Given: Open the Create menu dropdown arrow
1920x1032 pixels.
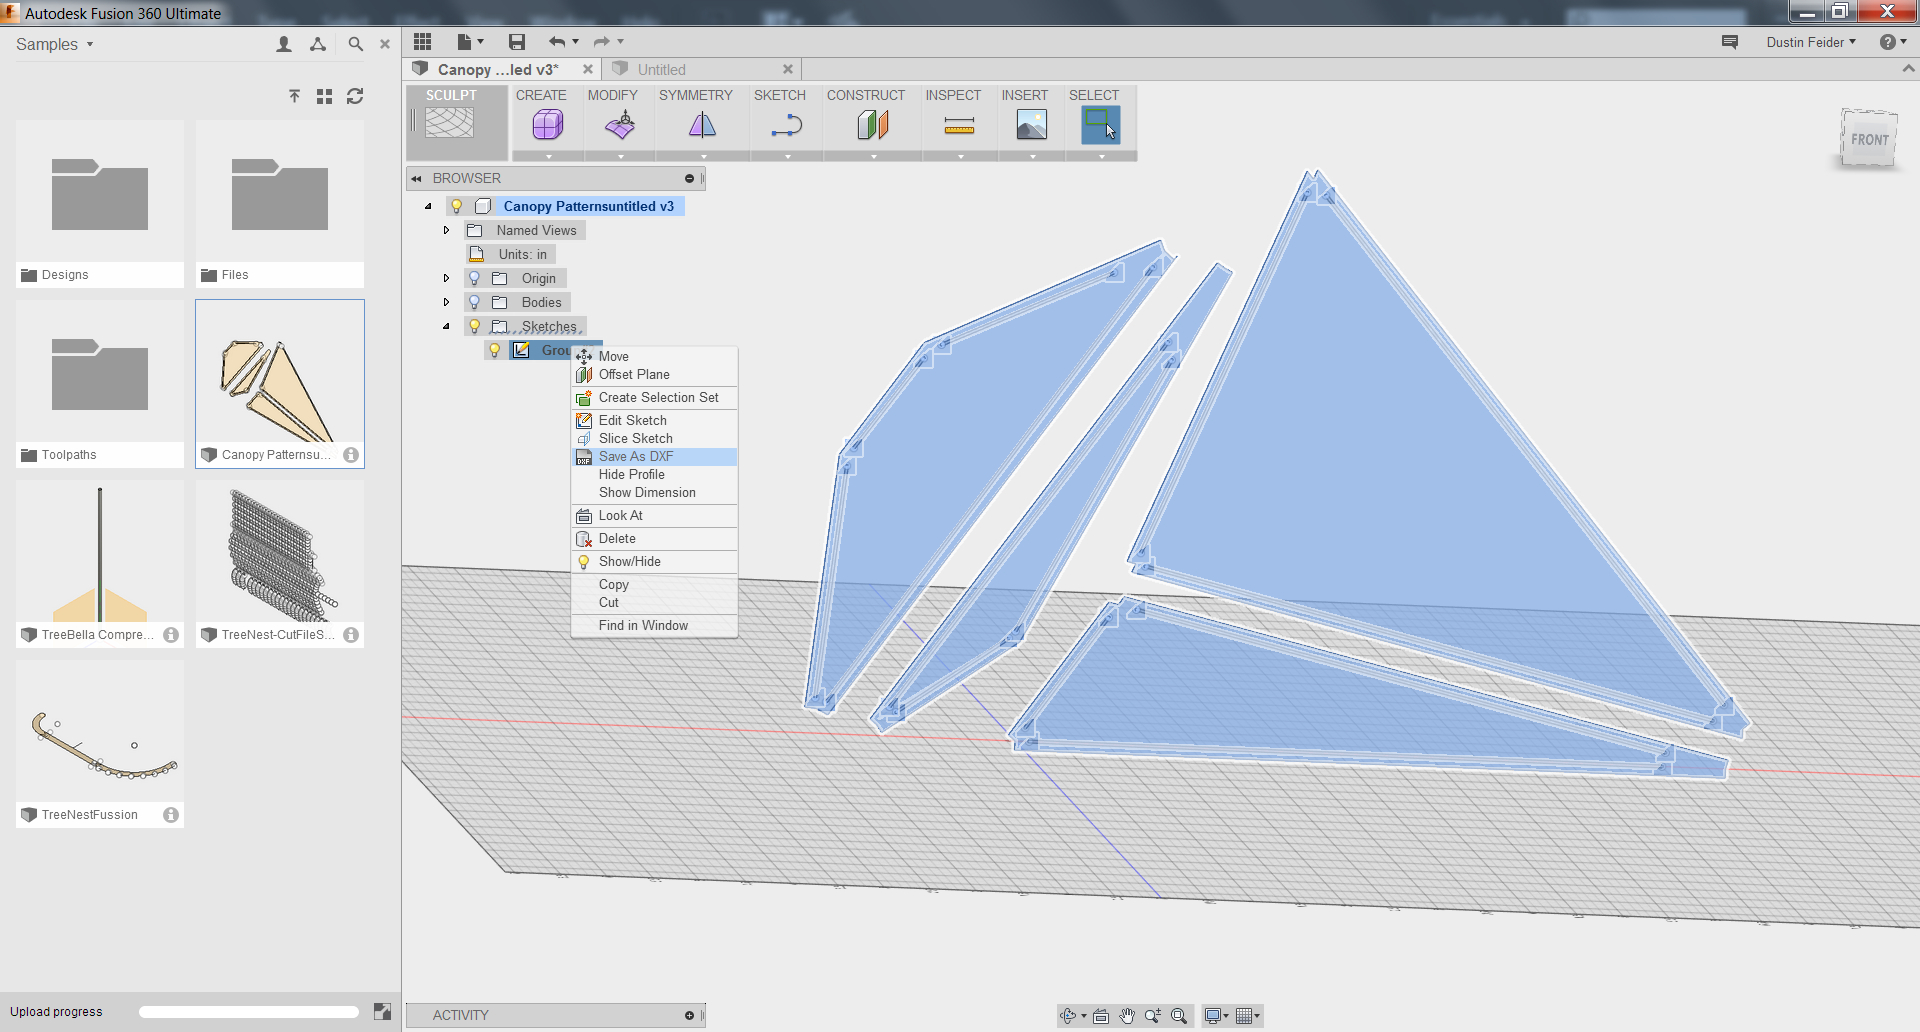Looking at the screenshot, I should [549, 157].
